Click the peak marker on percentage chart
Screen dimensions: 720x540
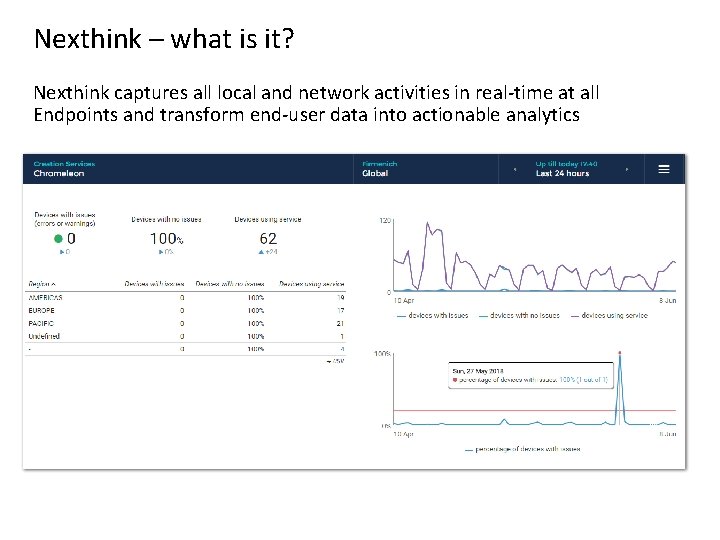(x=620, y=353)
